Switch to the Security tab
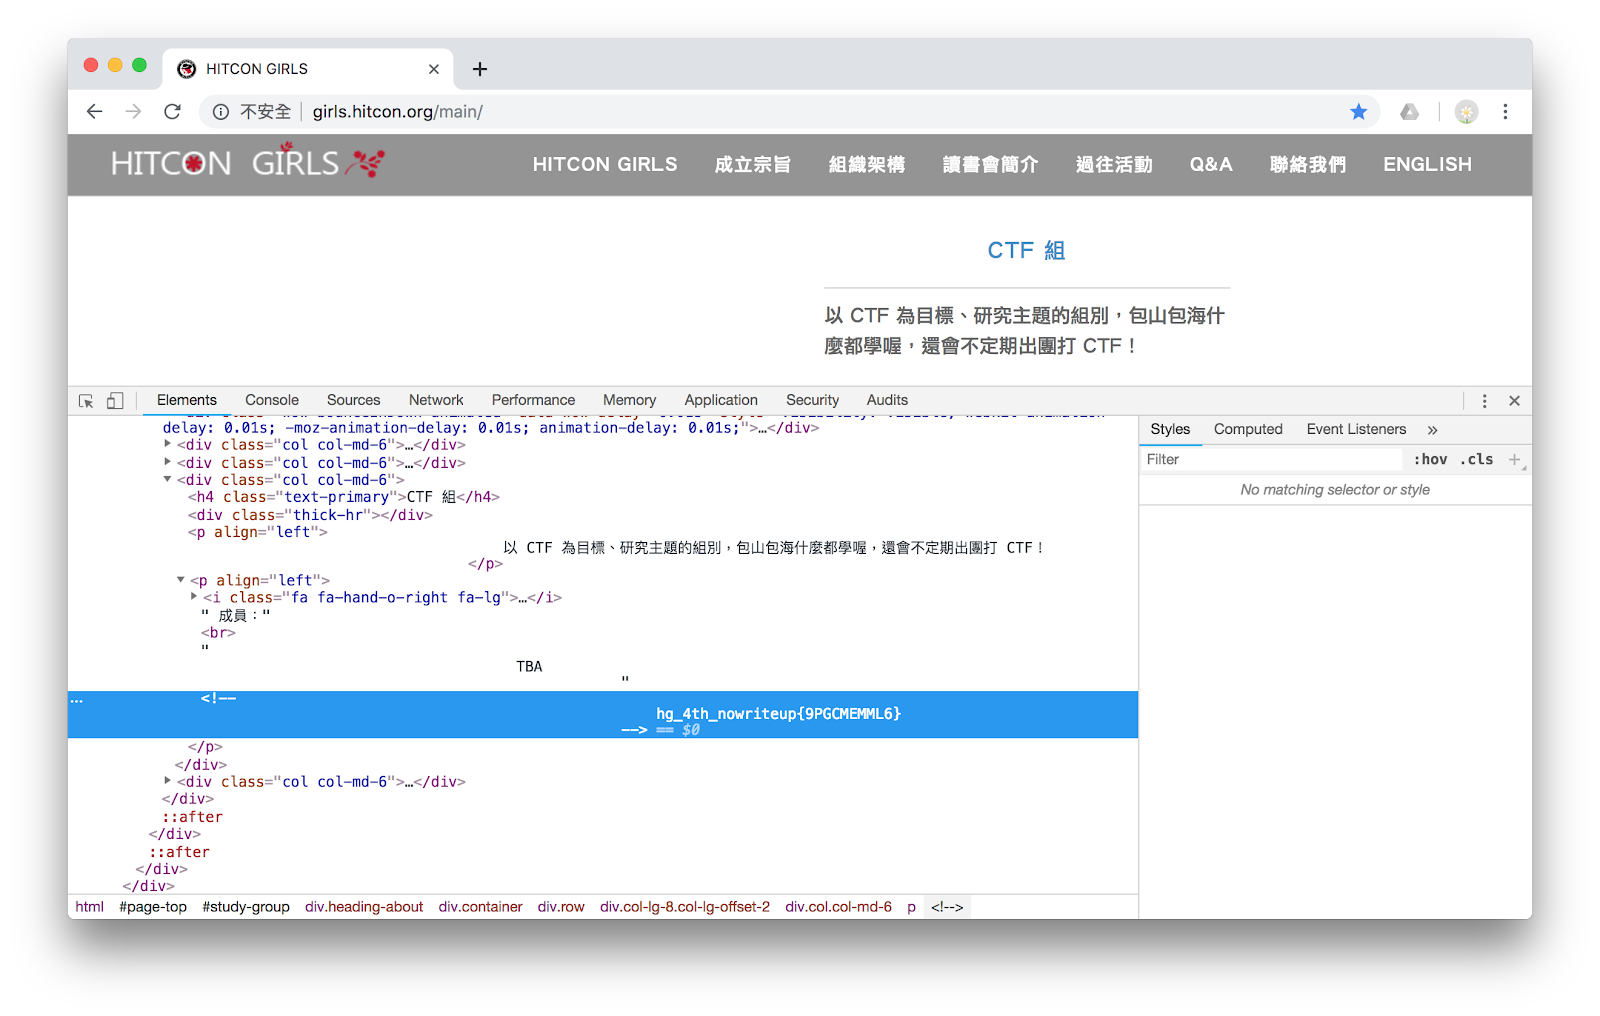Image resolution: width=1600 pixels, height=1016 pixels. coord(812,400)
